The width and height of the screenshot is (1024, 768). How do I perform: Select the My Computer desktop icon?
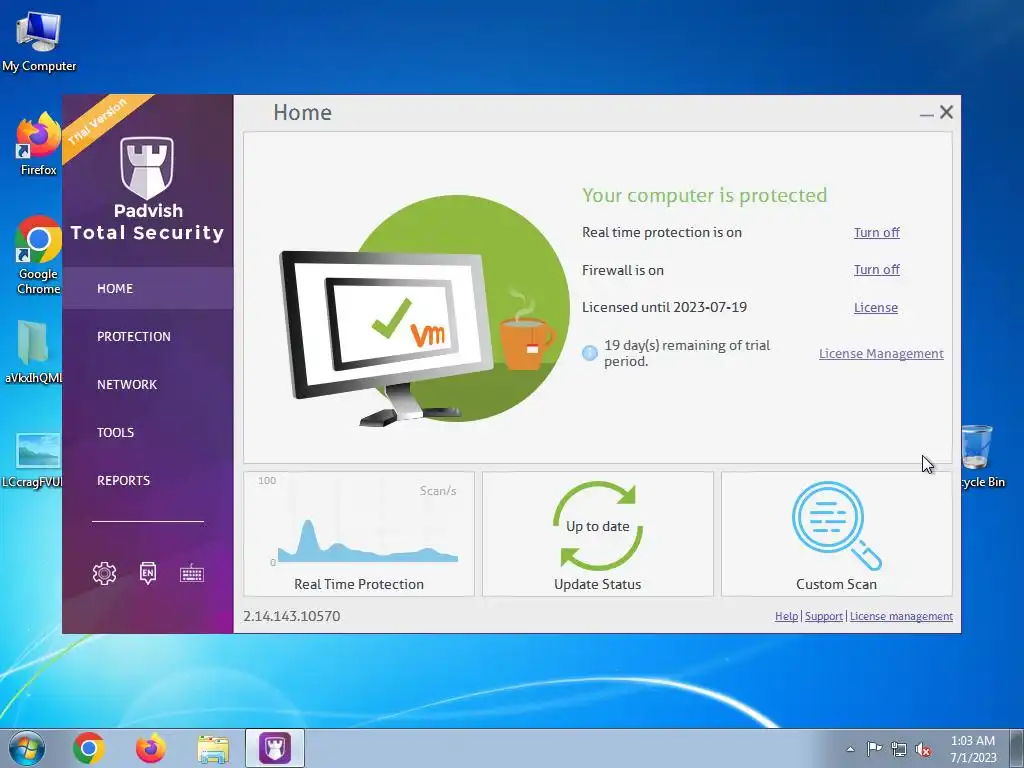point(39,42)
